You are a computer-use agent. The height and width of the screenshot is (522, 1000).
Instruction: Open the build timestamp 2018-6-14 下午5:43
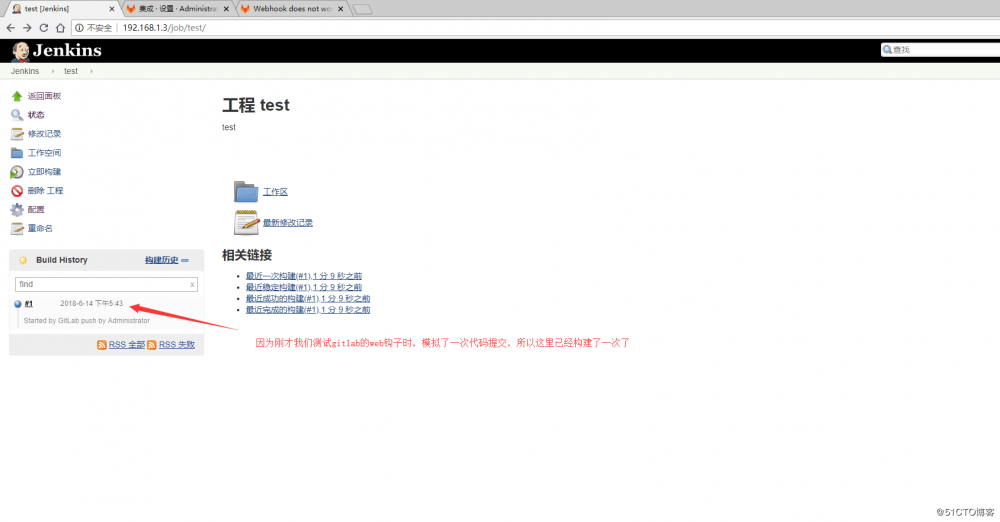91,304
